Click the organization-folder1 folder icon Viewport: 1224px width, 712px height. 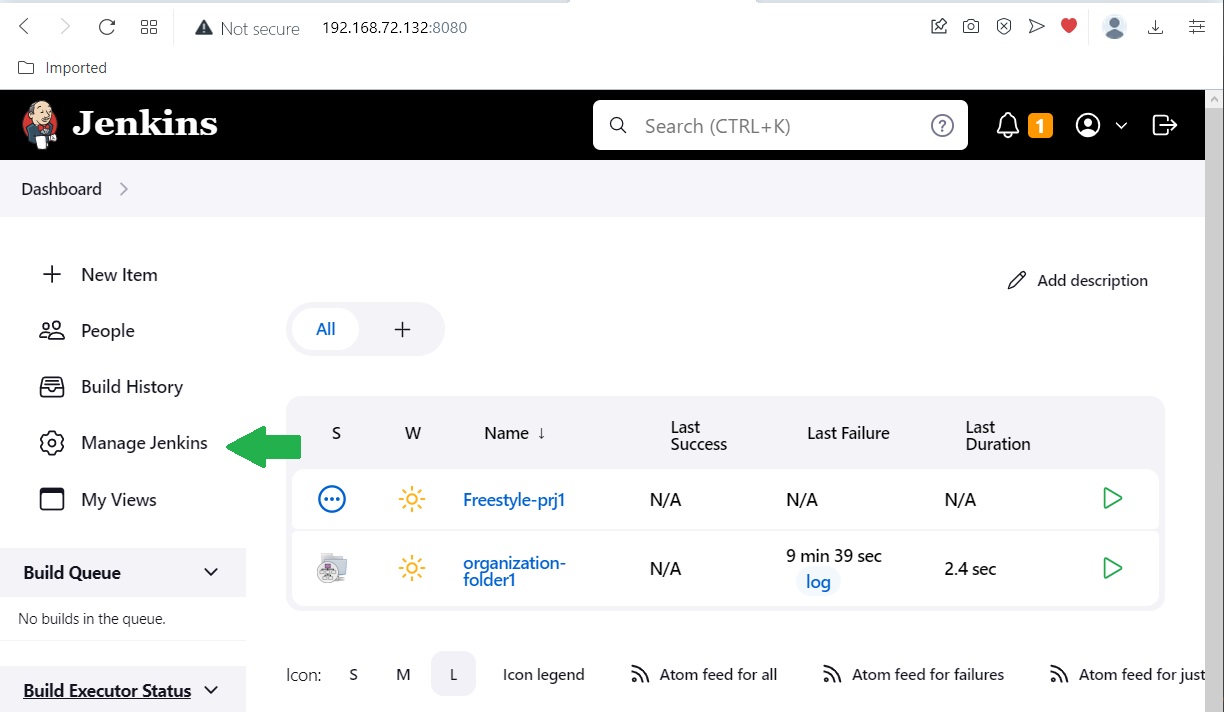point(332,568)
